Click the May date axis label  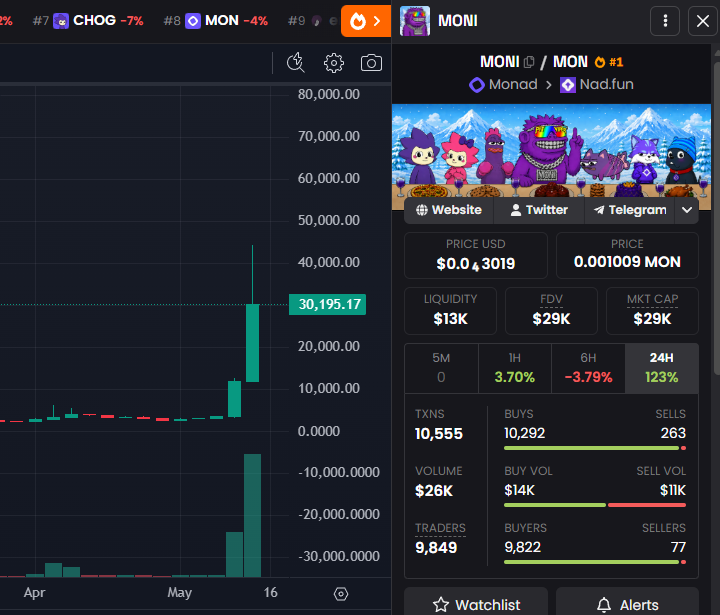coord(179,592)
